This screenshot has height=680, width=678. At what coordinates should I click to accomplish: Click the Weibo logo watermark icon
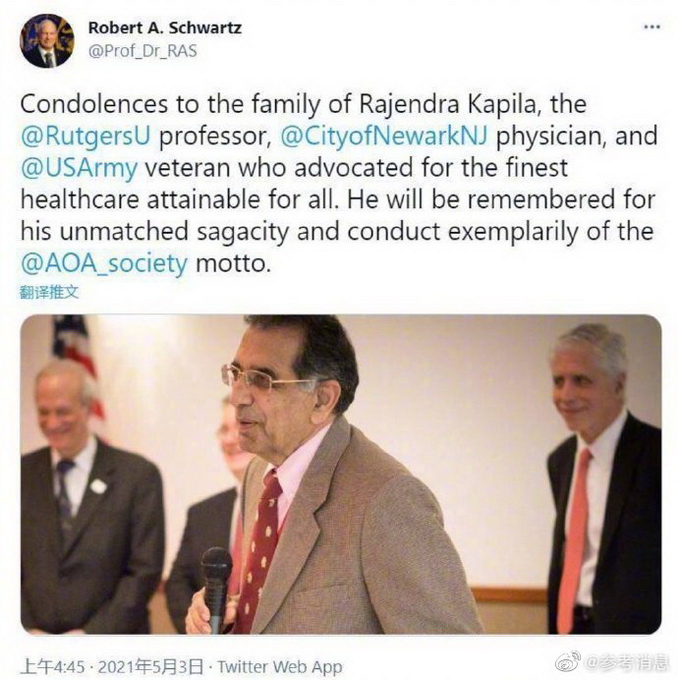(x=568, y=661)
